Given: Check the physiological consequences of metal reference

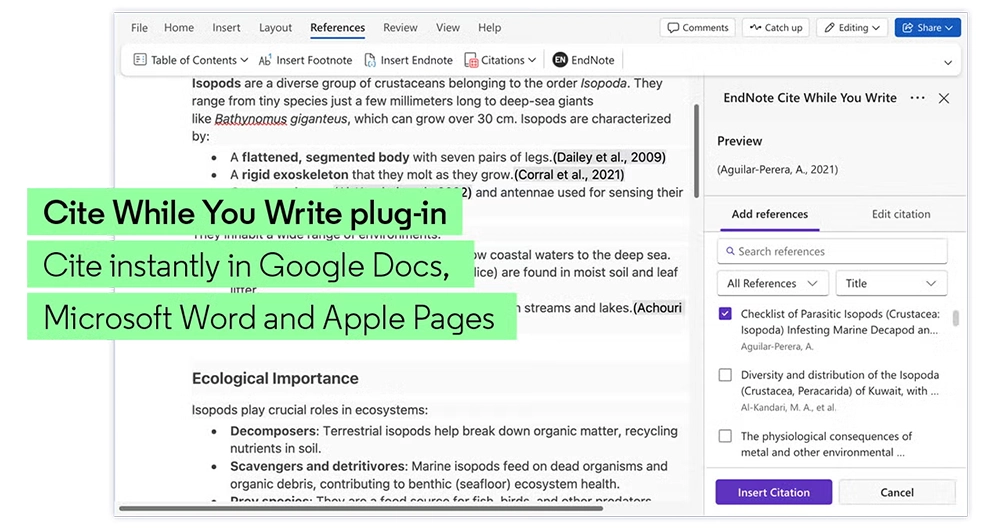Looking at the screenshot, I should click(x=725, y=436).
